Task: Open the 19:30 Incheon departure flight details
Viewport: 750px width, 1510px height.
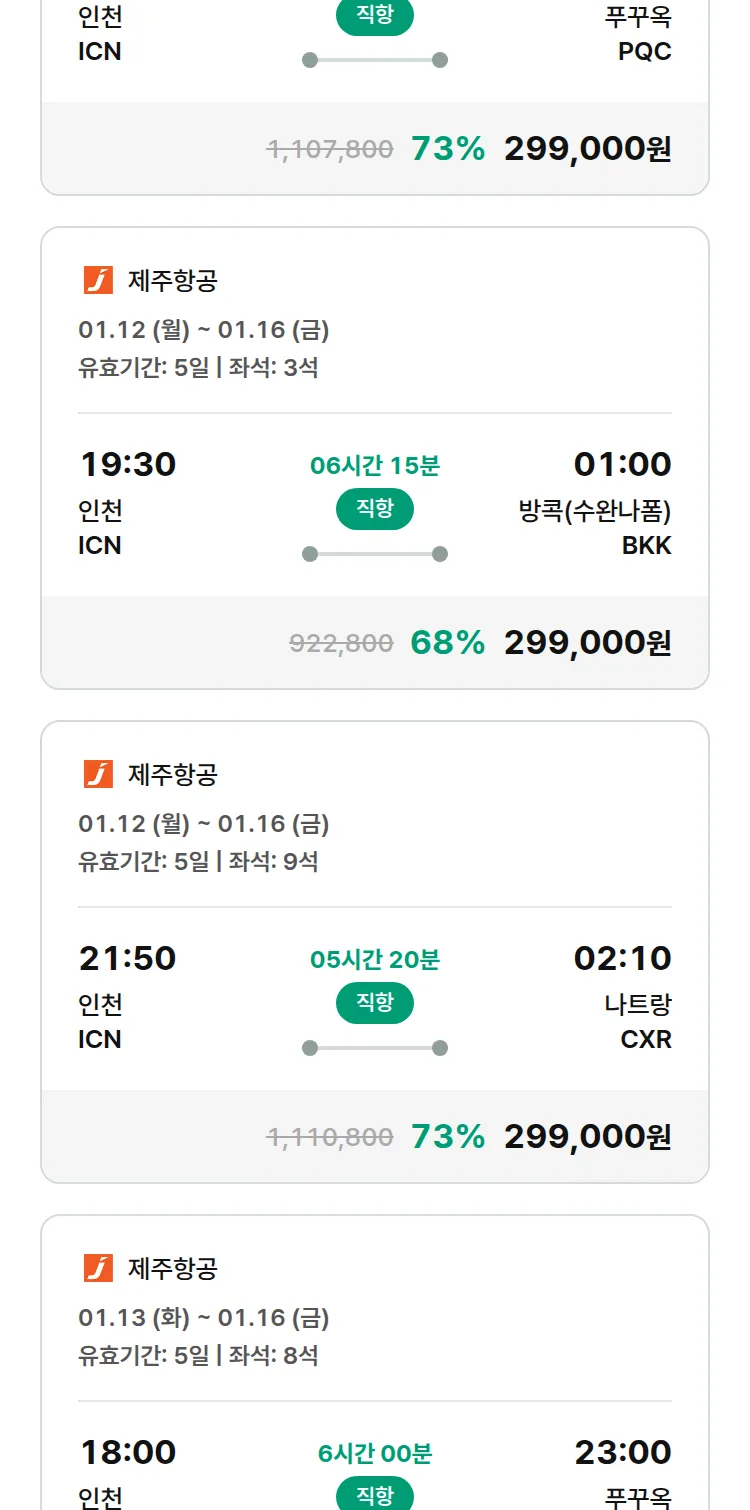Action: click(x=127, y=465)
